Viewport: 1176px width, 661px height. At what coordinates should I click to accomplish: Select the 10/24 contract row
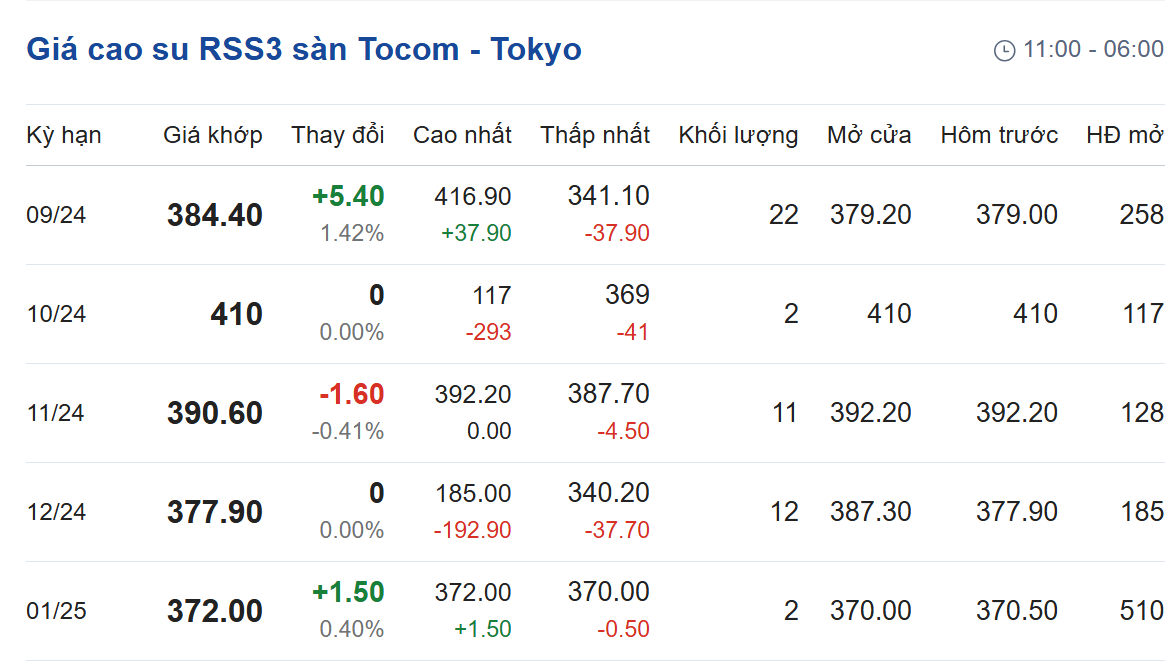pos(596,314)
